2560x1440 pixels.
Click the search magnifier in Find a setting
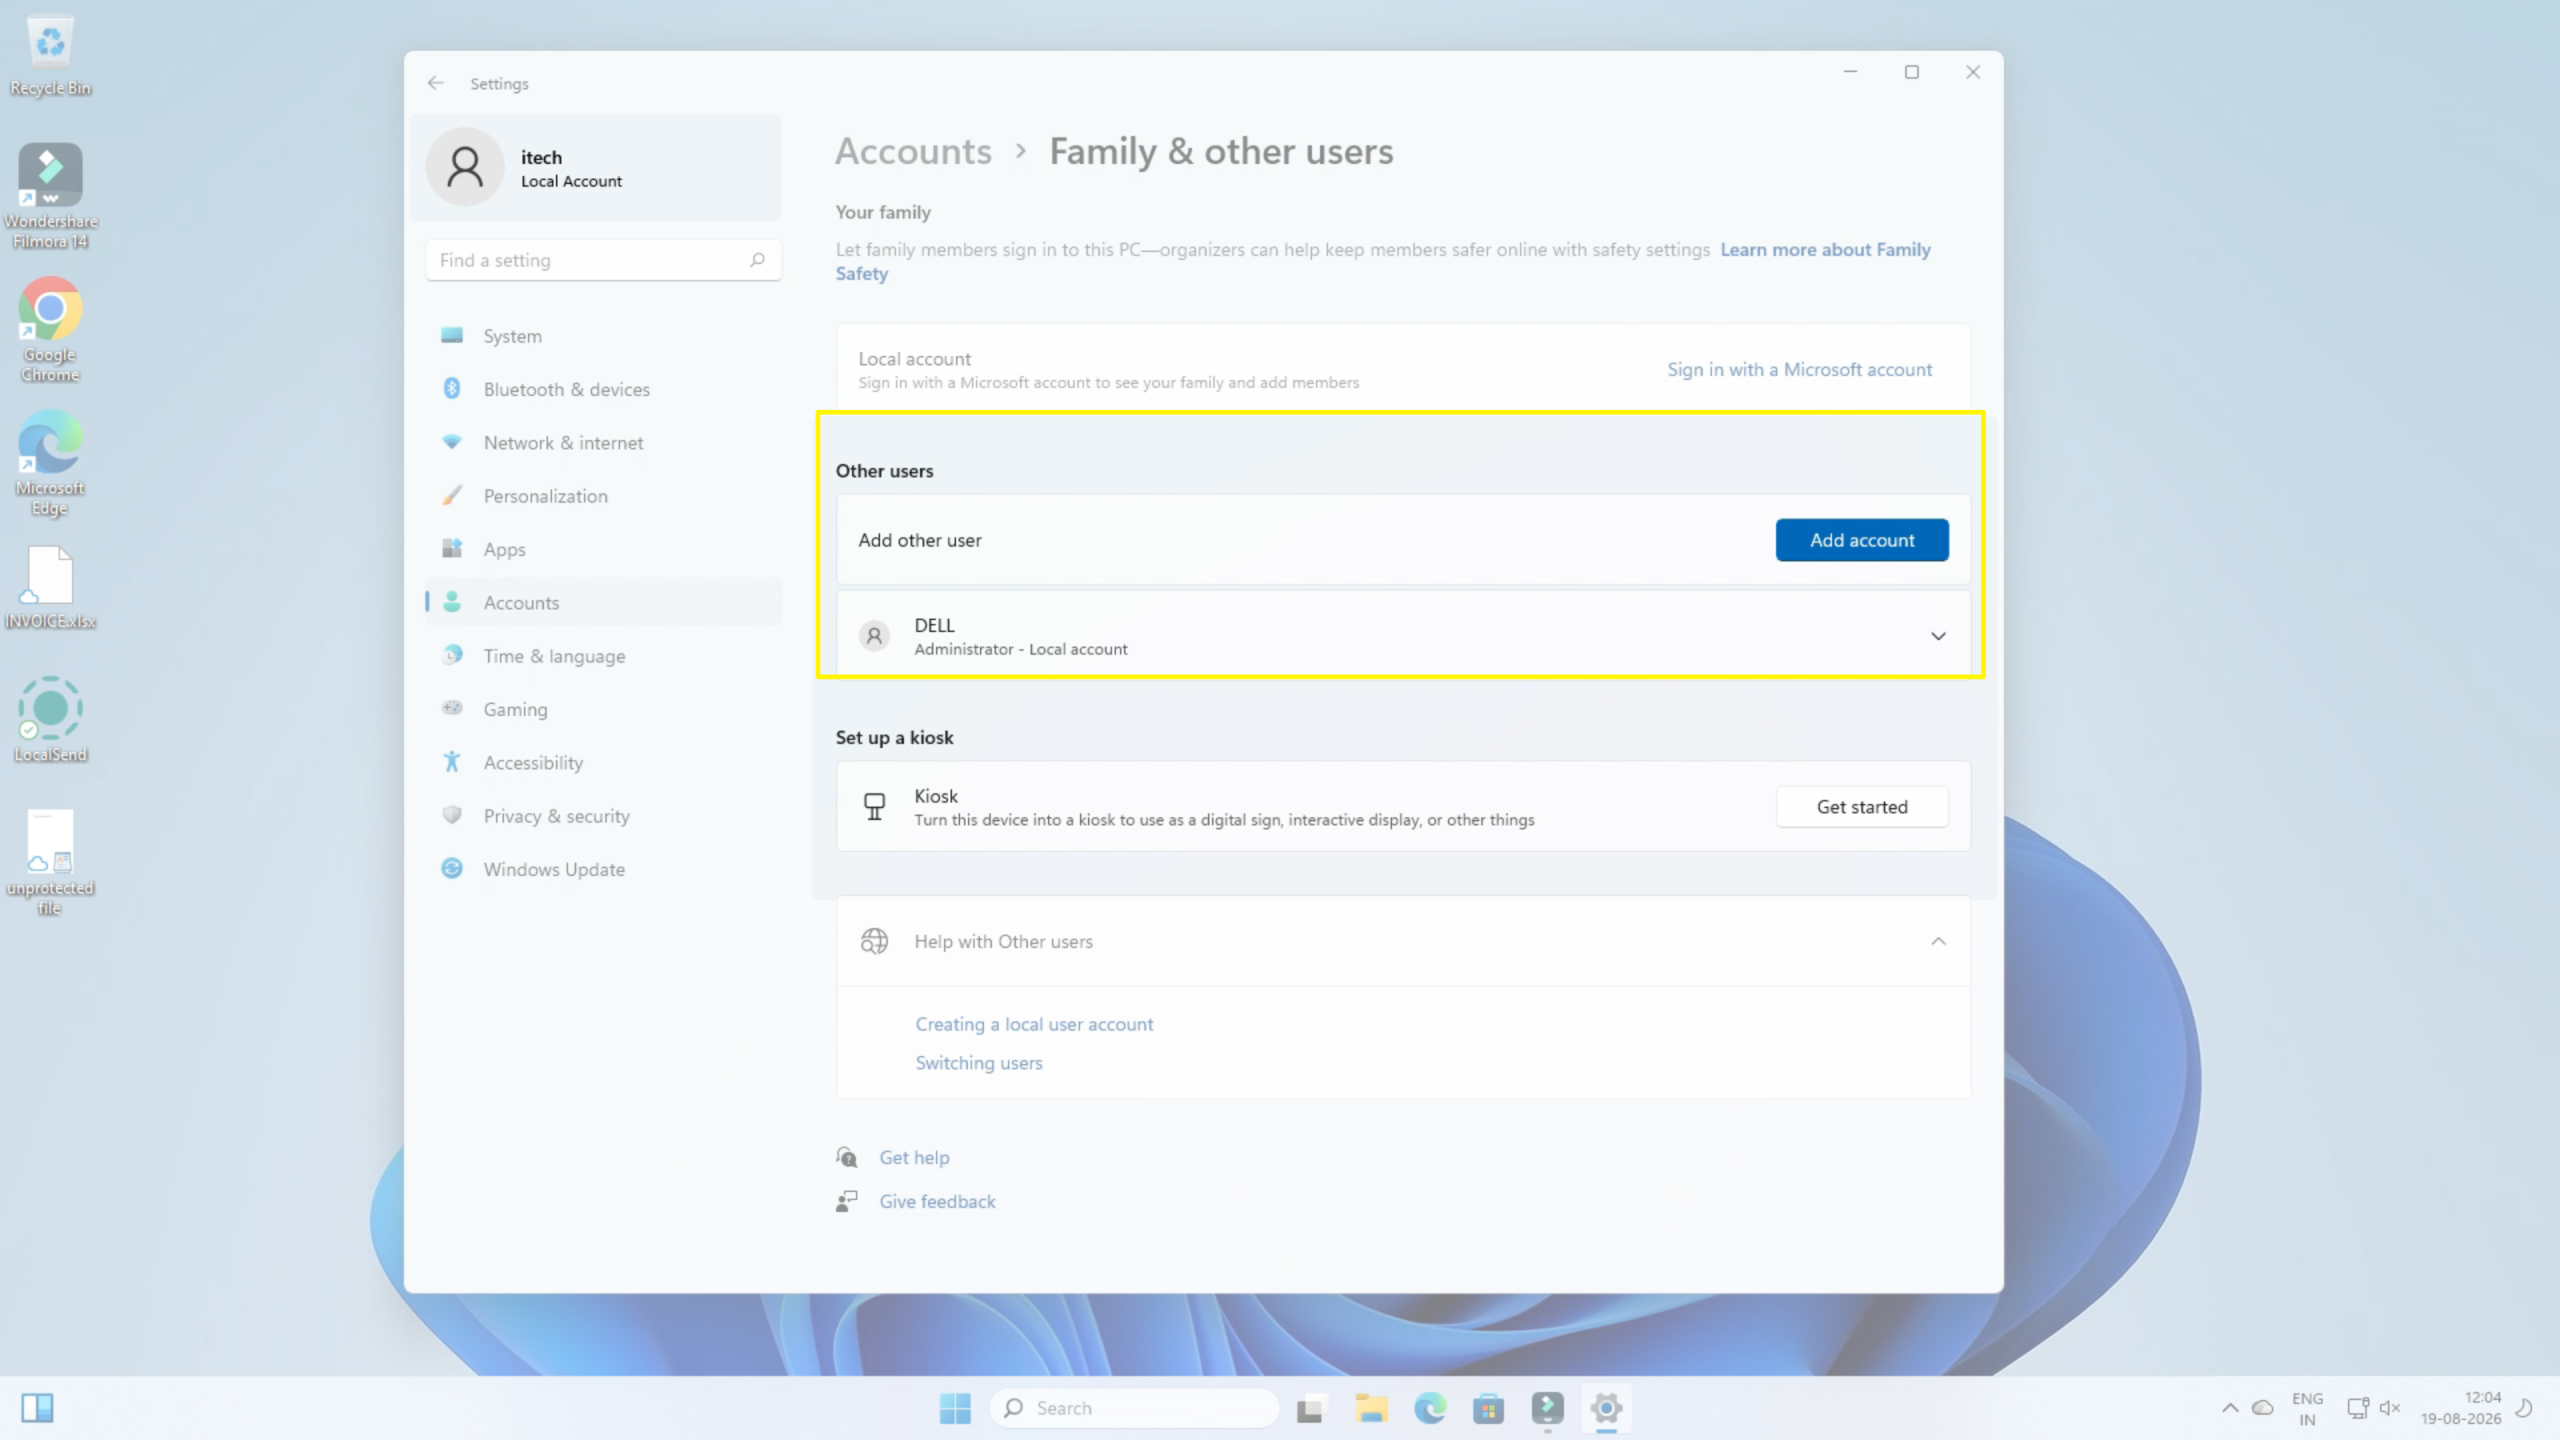757,260
